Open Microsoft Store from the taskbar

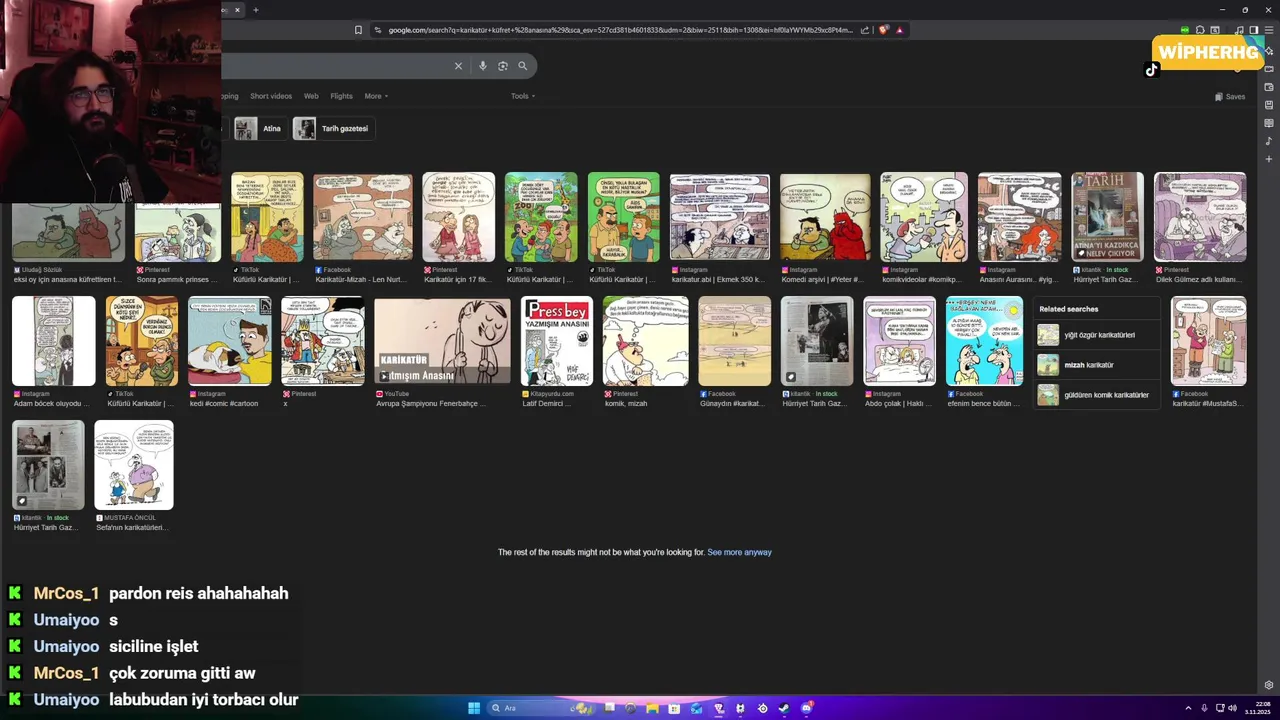coord(674,708)
